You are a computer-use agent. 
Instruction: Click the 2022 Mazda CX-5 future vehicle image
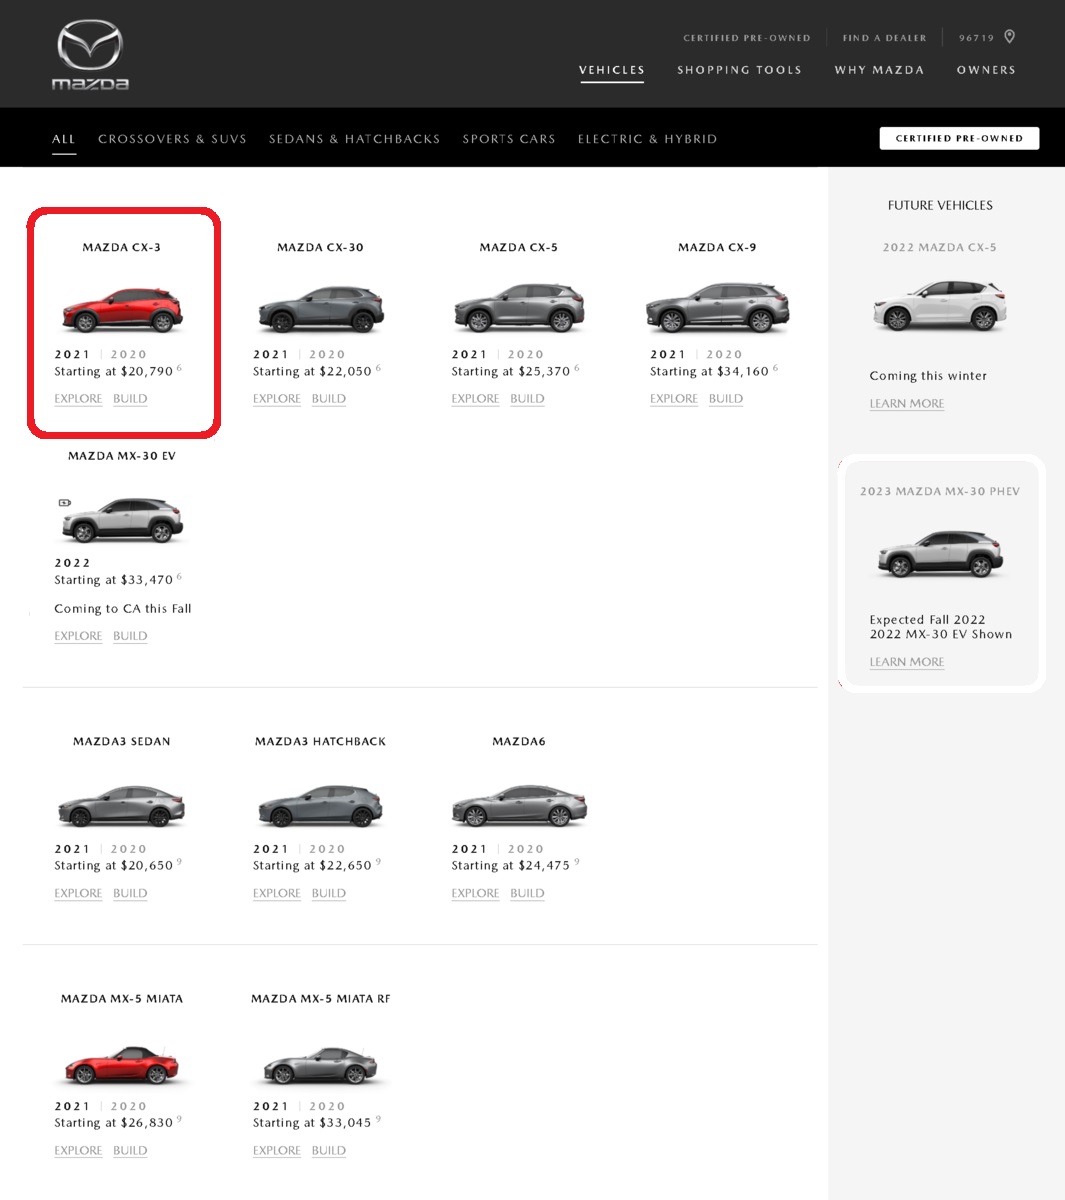click(939, 307)
